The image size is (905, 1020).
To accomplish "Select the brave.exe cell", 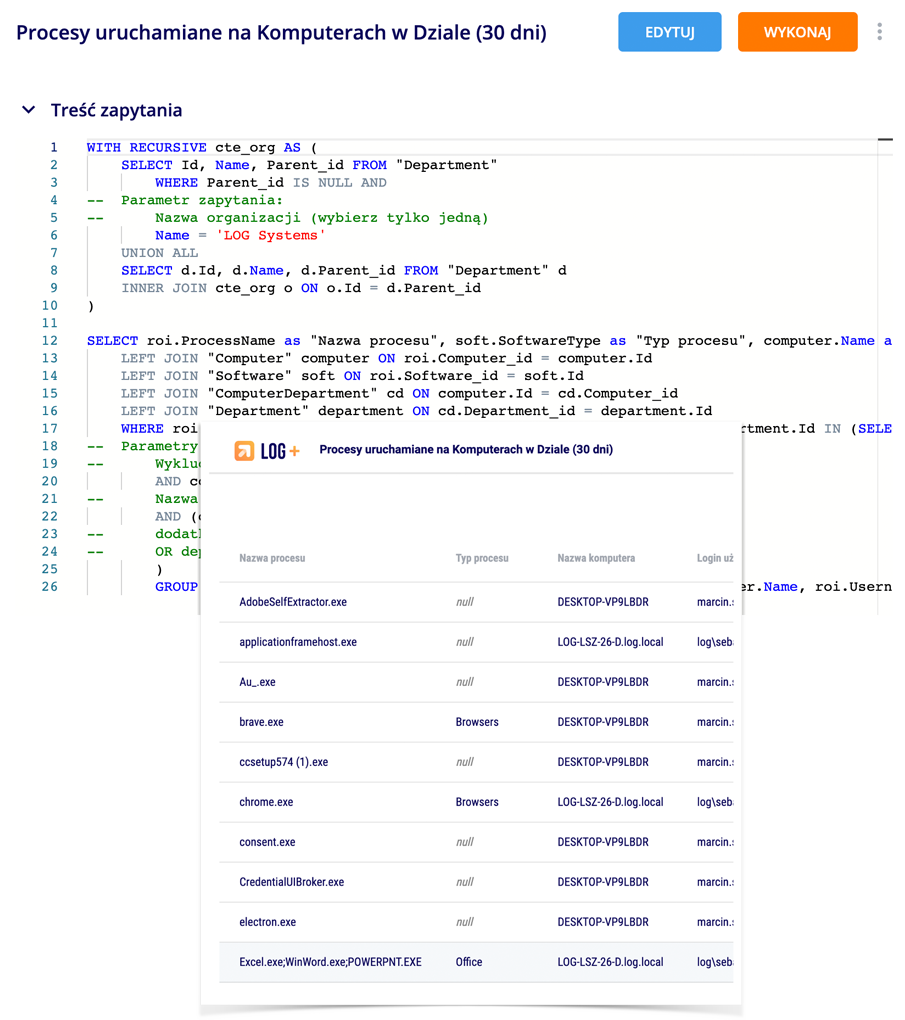I will pyautogui.click(x=261, y=722).
